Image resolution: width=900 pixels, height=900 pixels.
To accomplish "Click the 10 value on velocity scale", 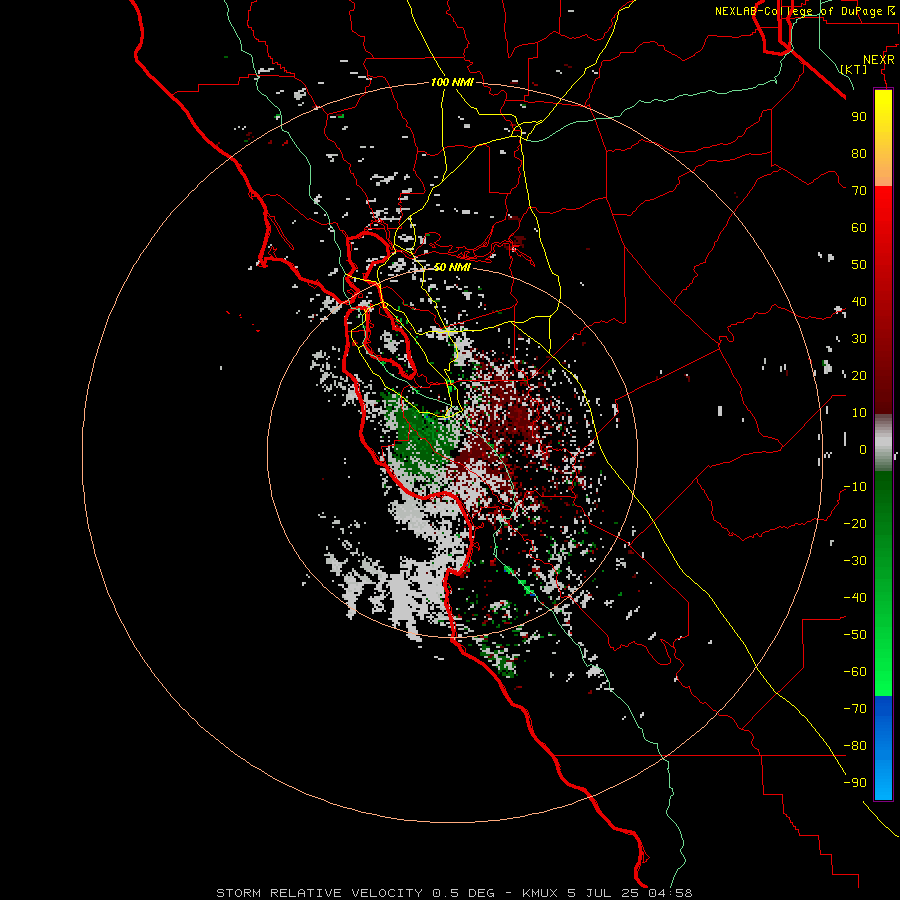I will click(859, 413).
